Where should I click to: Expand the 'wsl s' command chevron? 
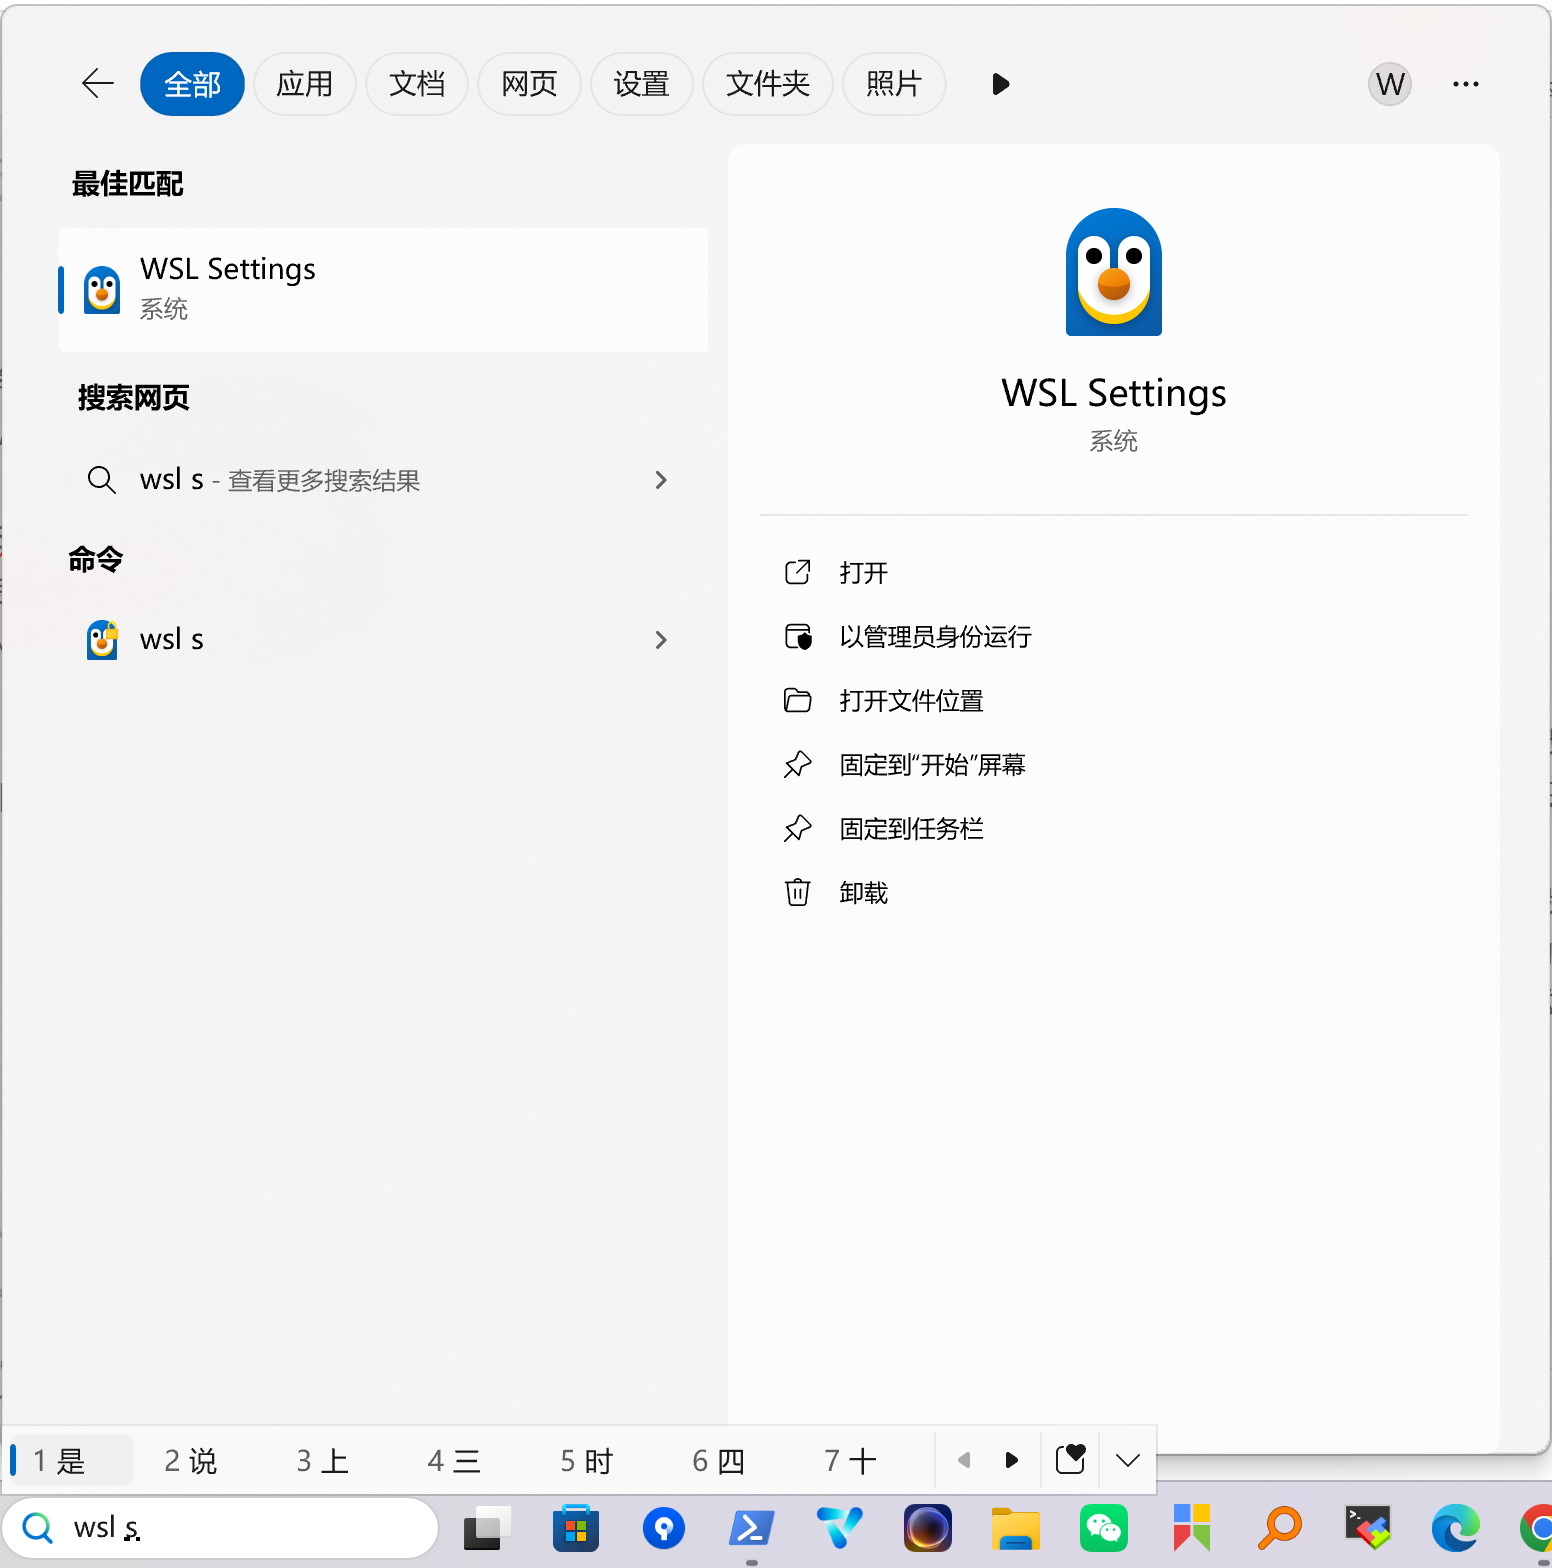(x=661, y=640)
